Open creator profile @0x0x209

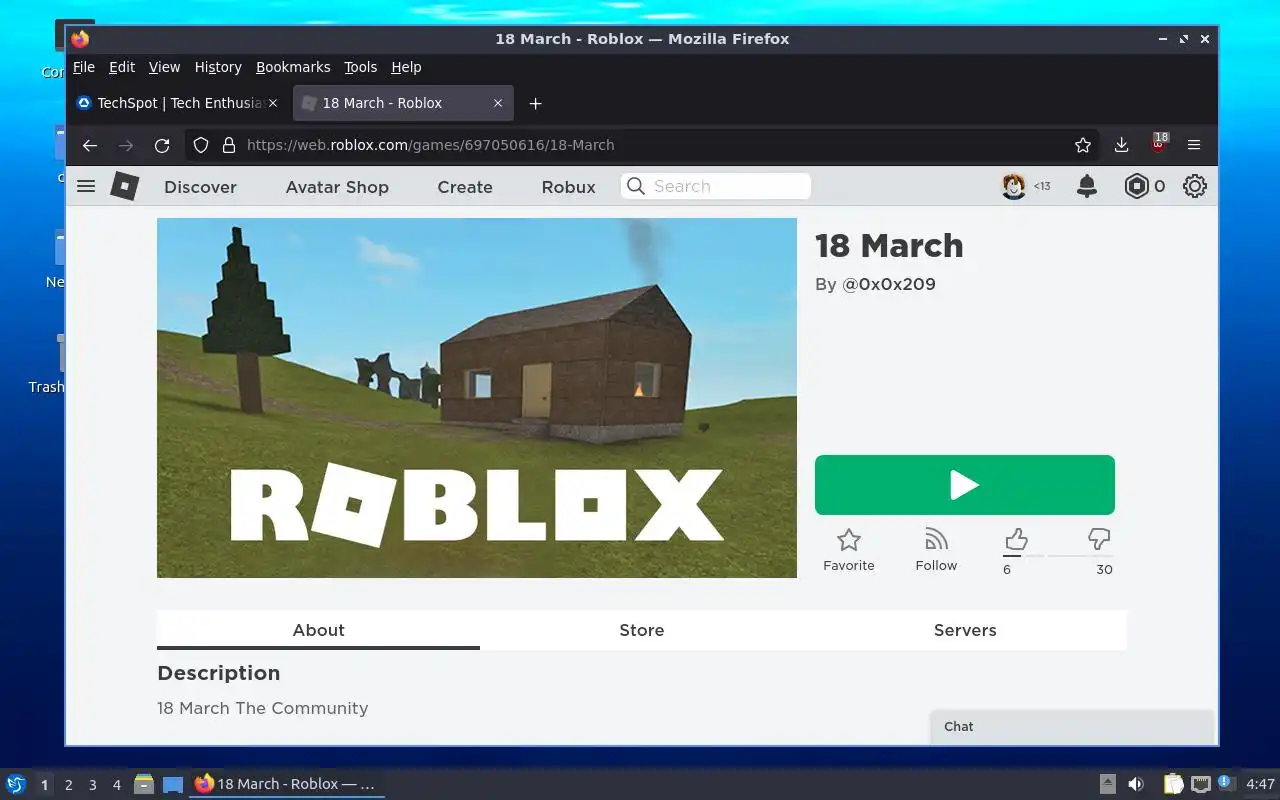click(x=889, y=284)
